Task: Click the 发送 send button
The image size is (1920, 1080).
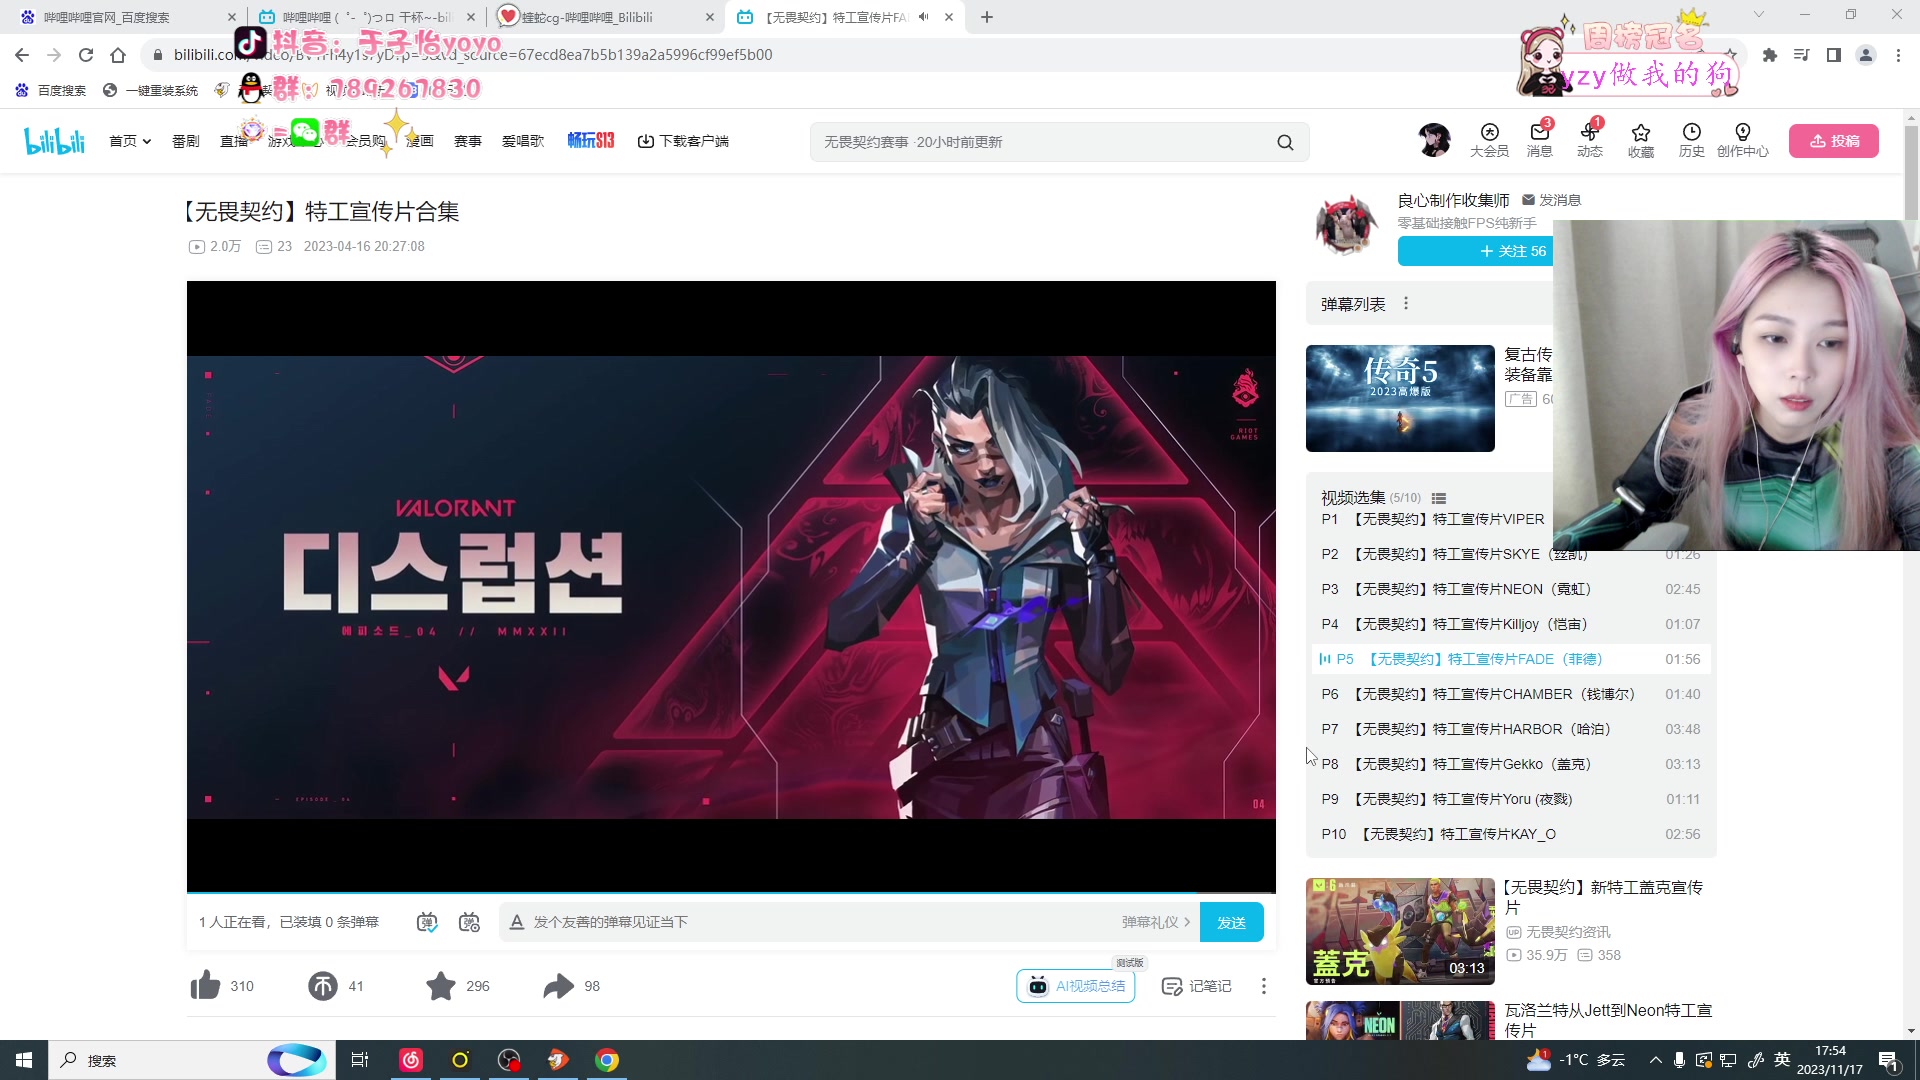Action: coord(1232,922)
